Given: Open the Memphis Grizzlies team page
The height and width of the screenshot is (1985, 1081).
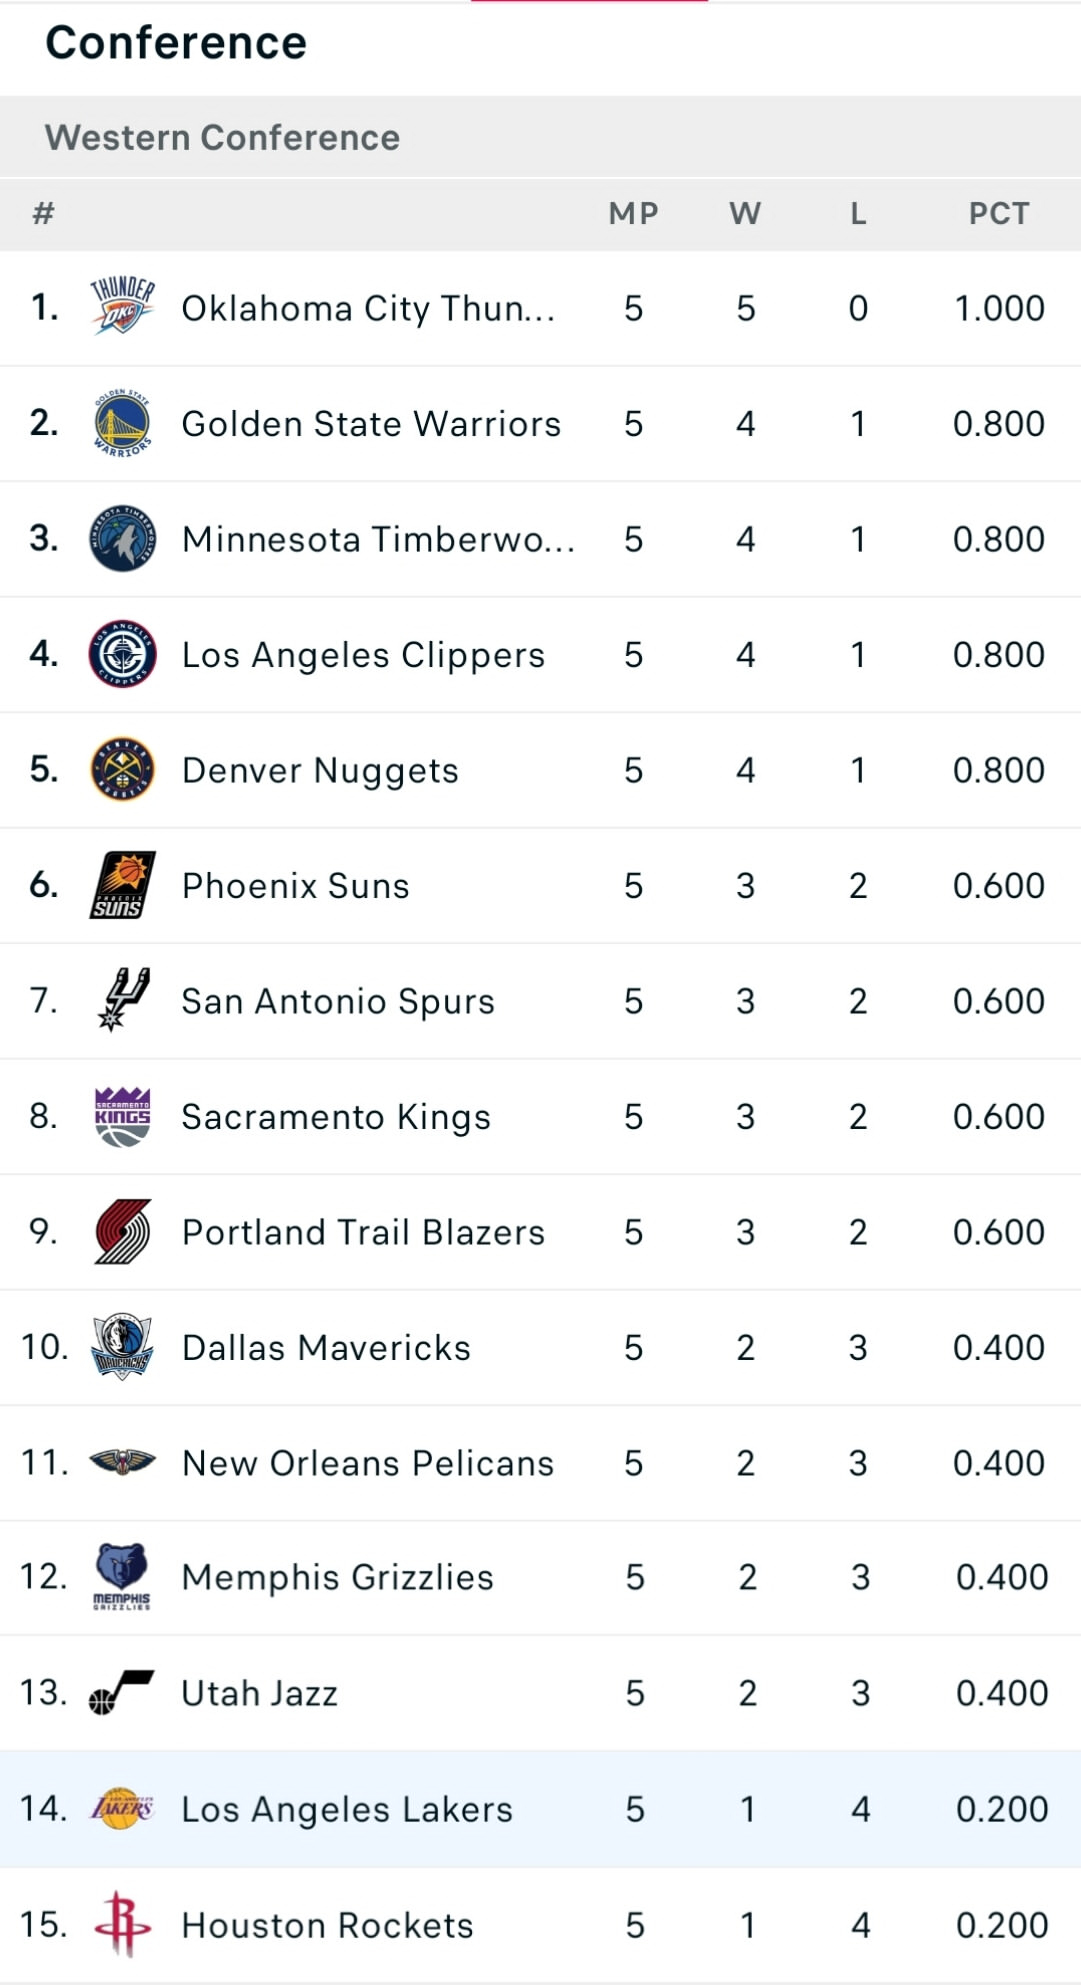Looking at the screenshot, I should 337,1577.
